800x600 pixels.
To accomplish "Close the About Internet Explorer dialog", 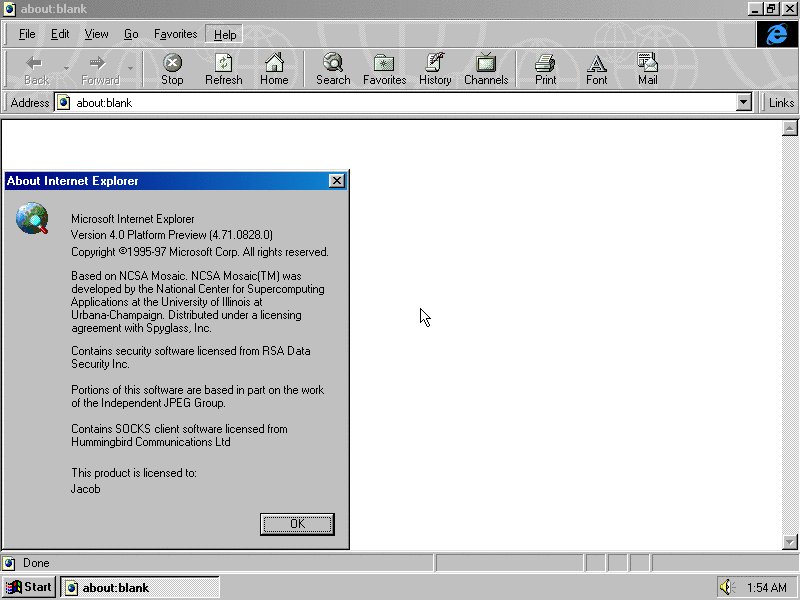I will tap(337, 181).
